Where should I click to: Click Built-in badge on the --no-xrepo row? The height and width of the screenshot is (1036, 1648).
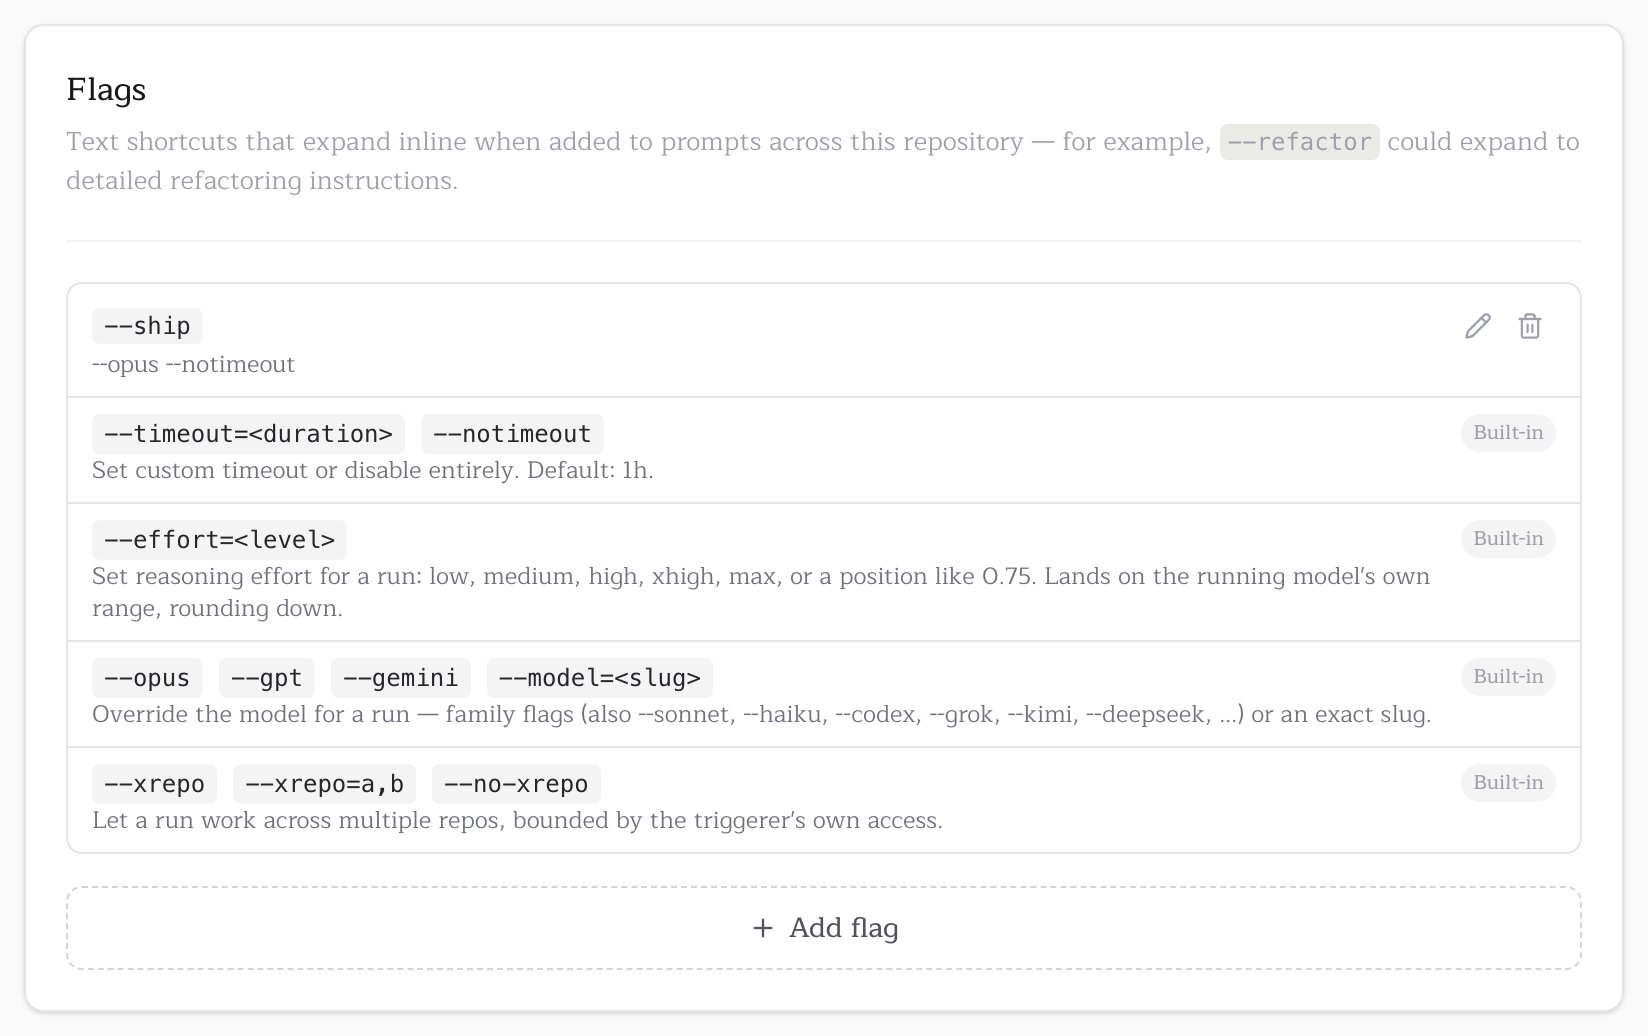(1508, 783)
